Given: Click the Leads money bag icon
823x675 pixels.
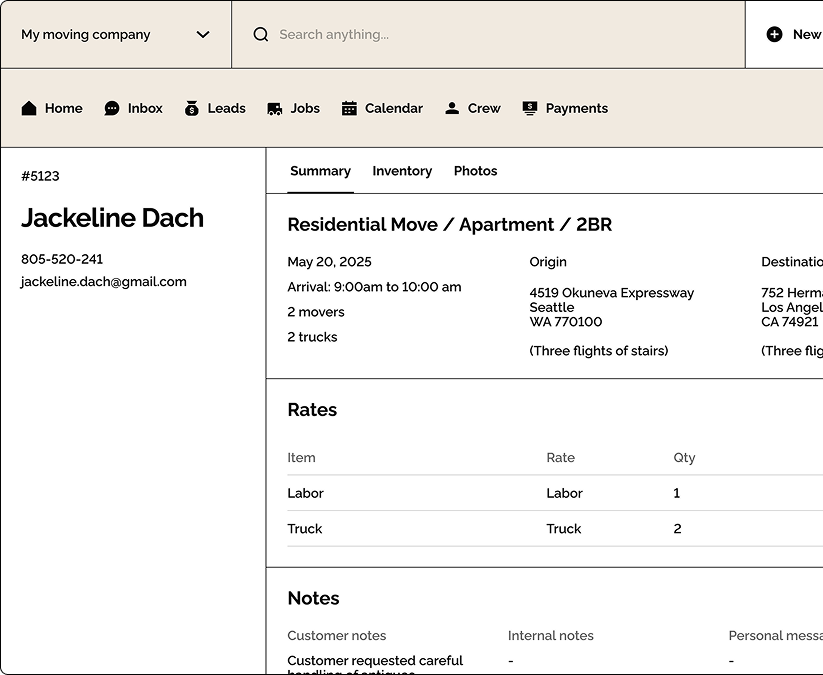Looking at the screenshot, I should coord(192,108).
